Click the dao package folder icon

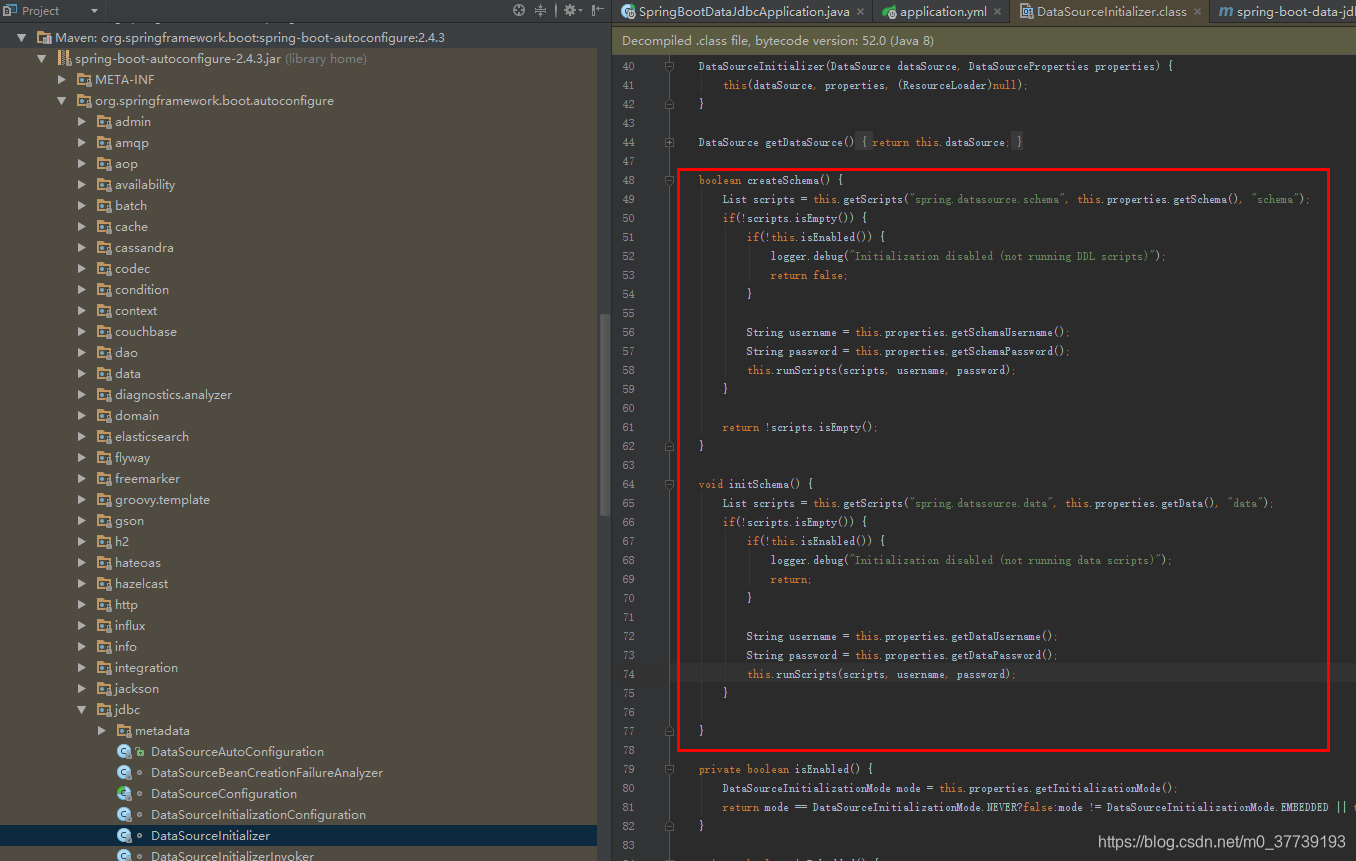point(104,353)
